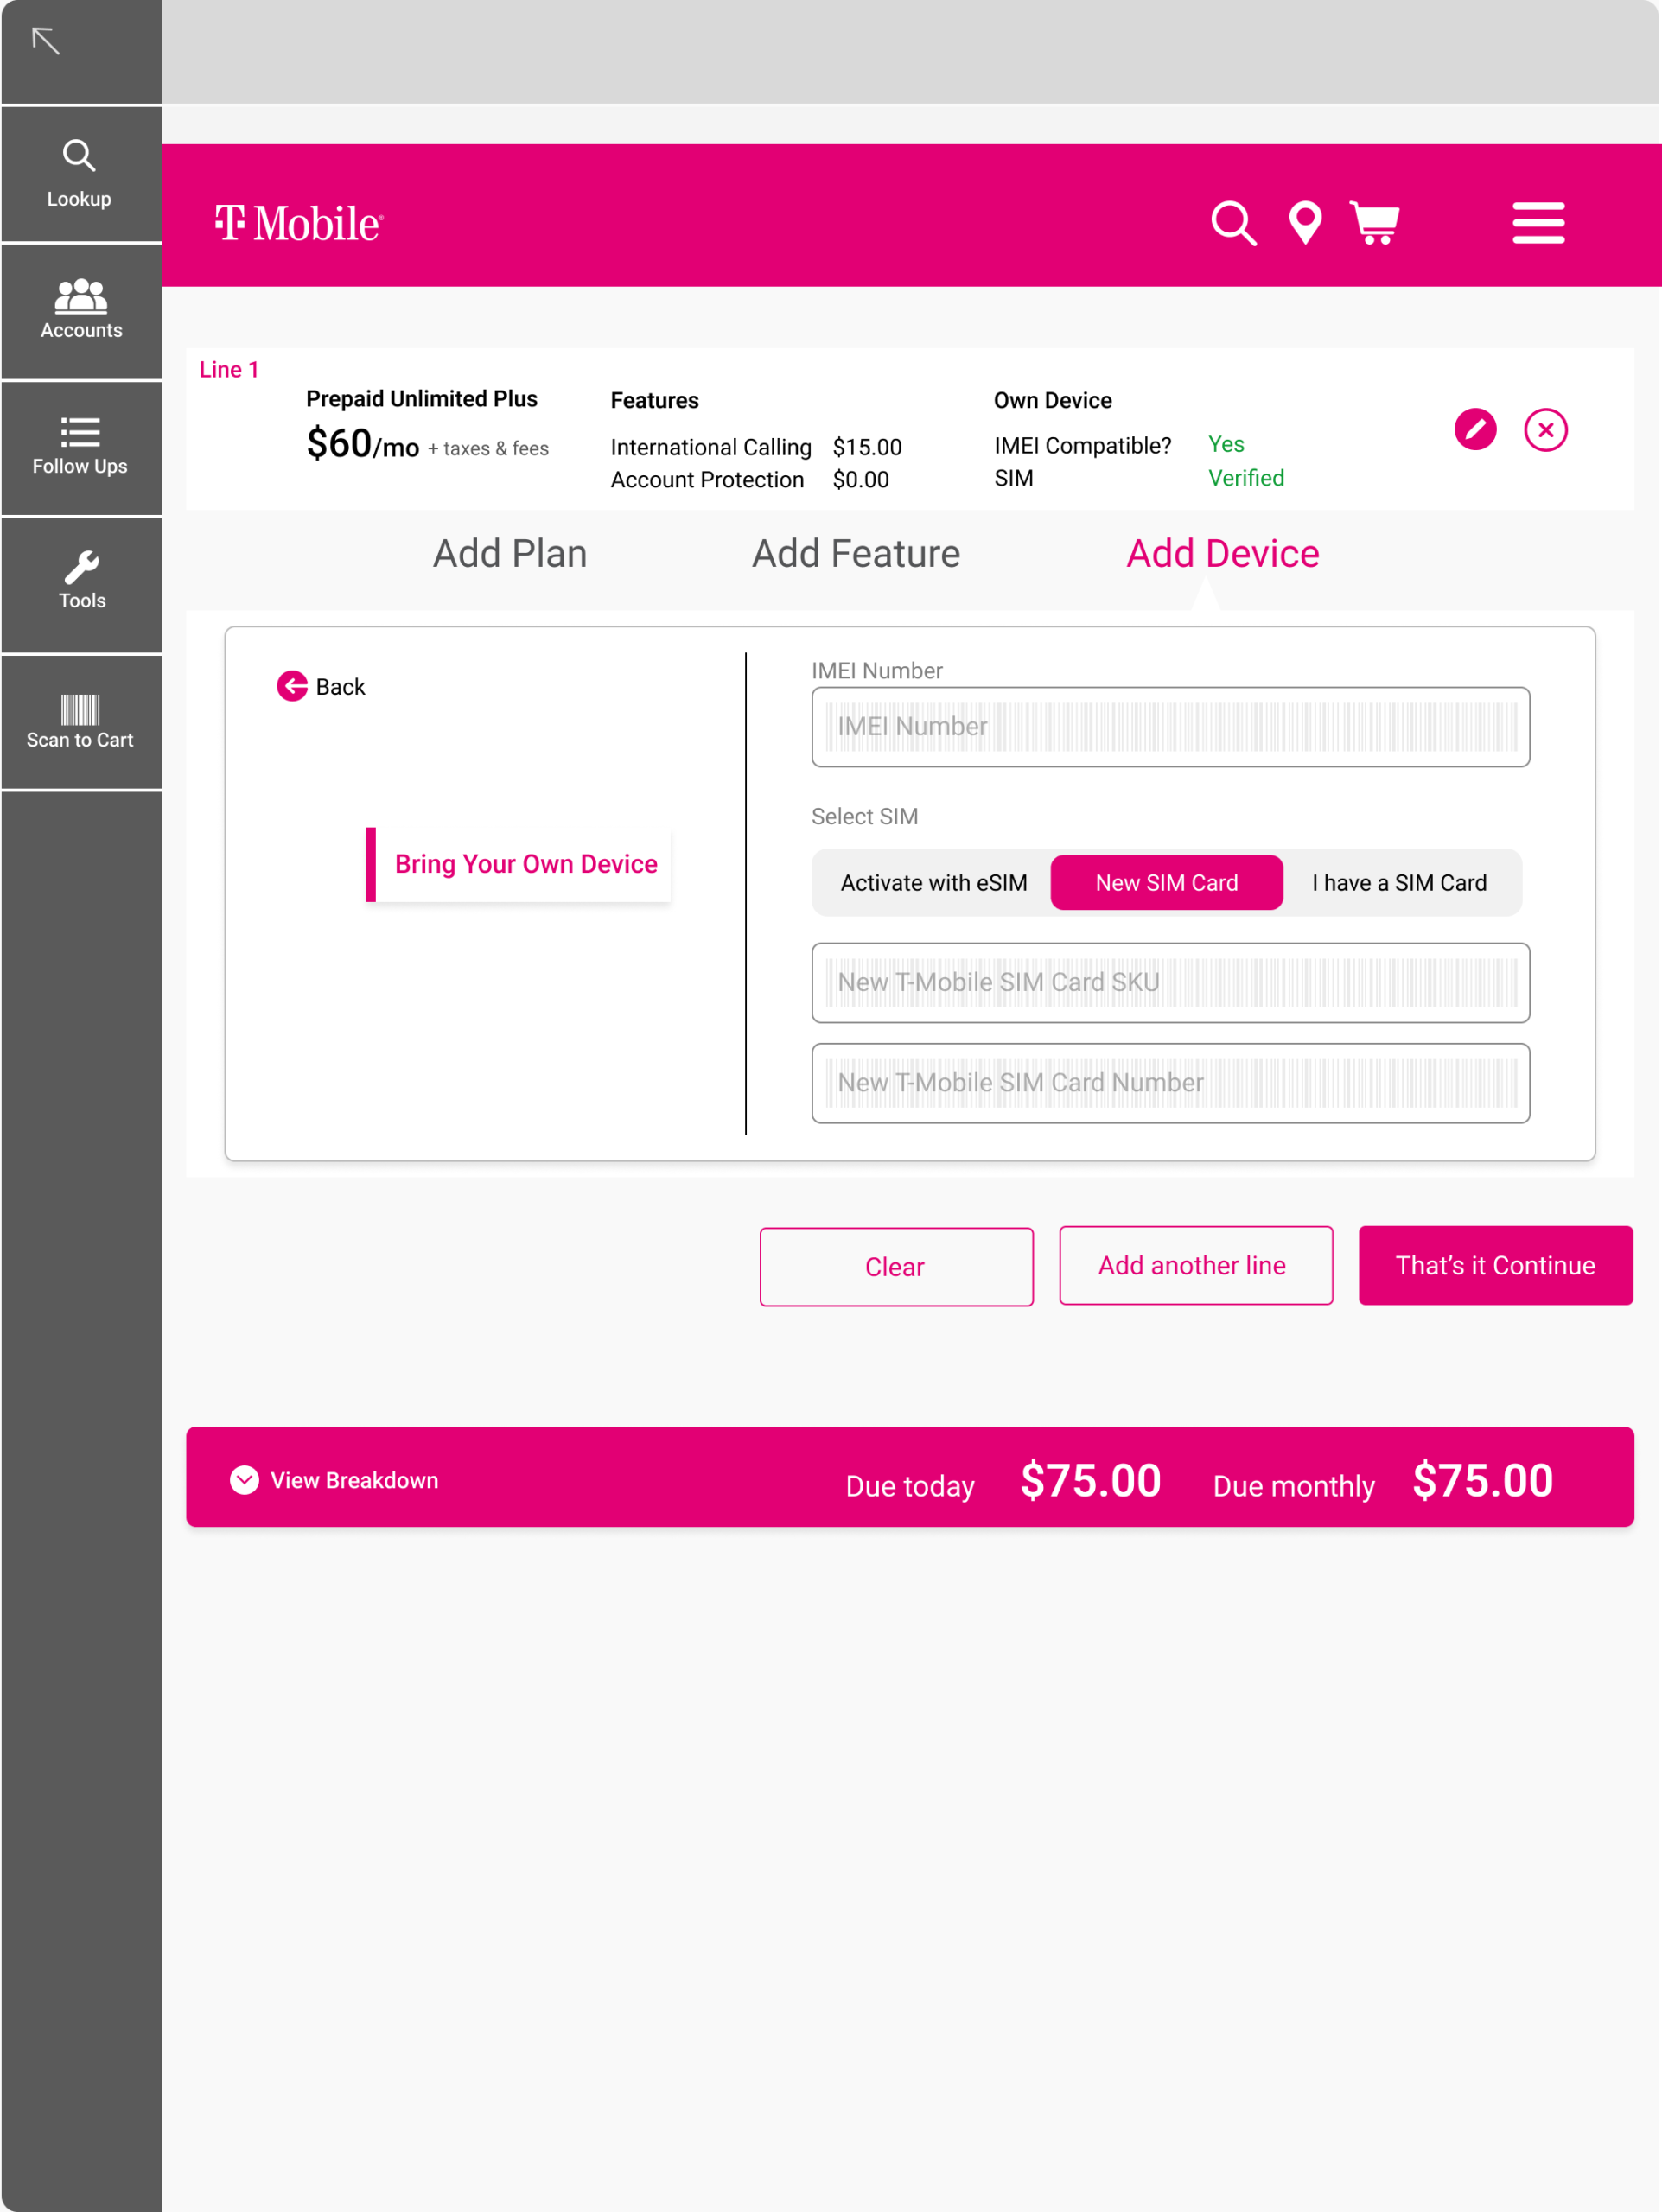Viewport: 1662px width, 2212px height.
Task: Open the Lookup search in sidebar
Action: click(79, 172)
